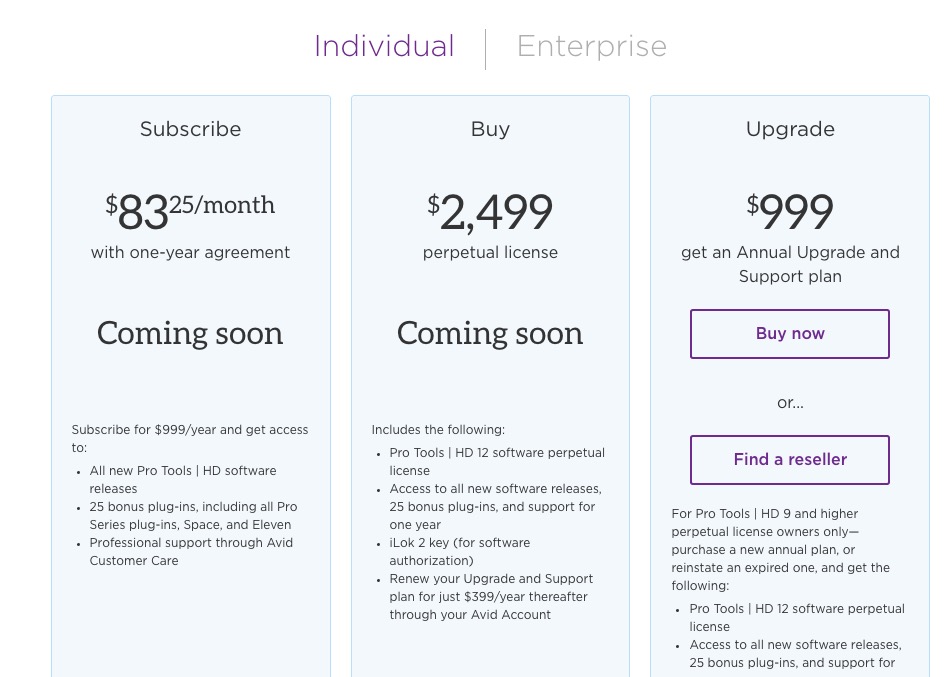Click the 'Renew your Upgrade and Support plan' bullet
This screenshot has width=947, height=677.
[490, 597]
